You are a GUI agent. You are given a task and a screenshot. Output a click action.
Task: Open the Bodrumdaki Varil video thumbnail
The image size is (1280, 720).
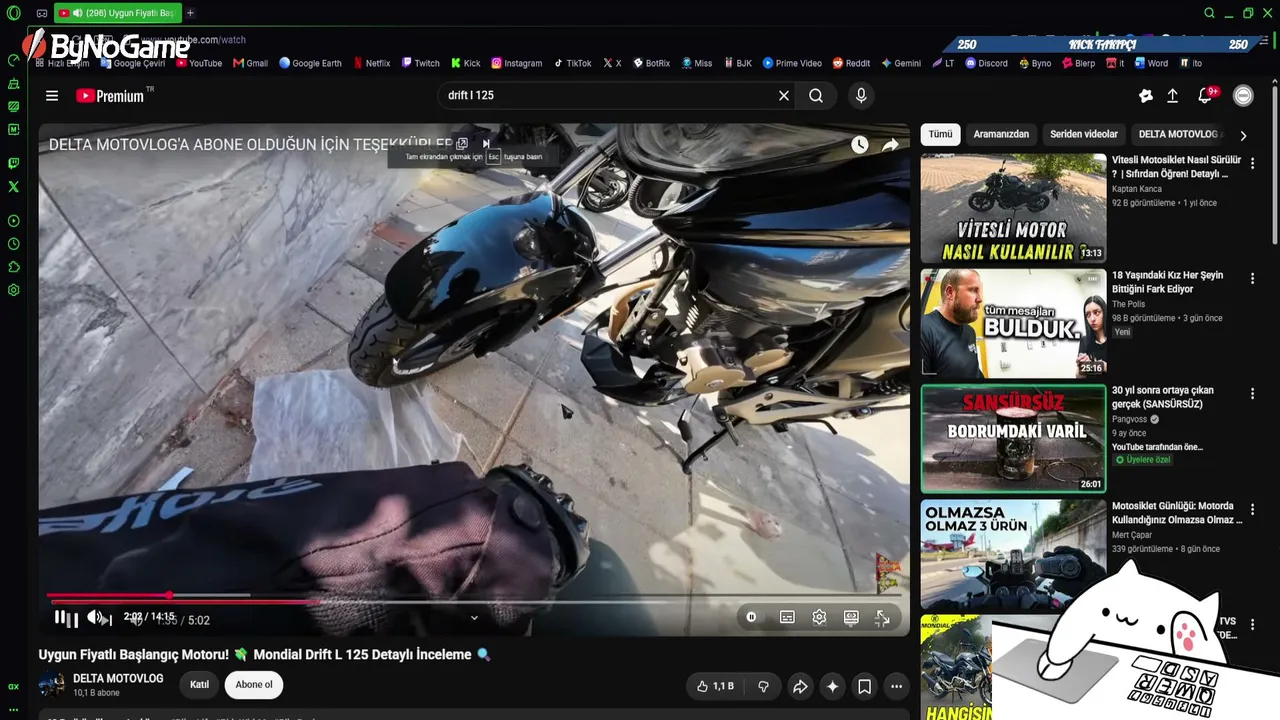pos(1013,439)
